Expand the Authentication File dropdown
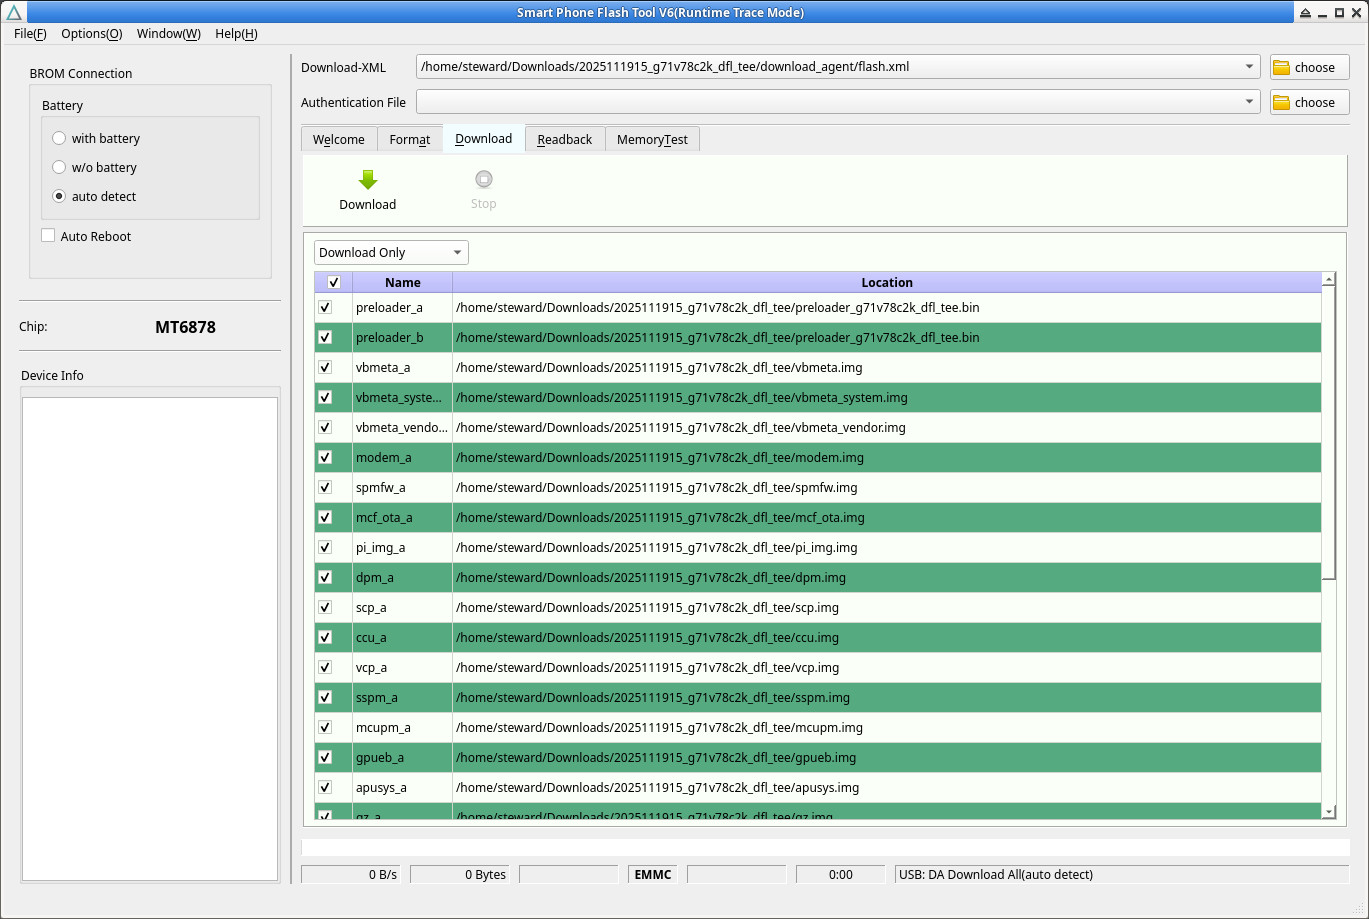Screen dimensions: 1369x919 coord(1249,103)
